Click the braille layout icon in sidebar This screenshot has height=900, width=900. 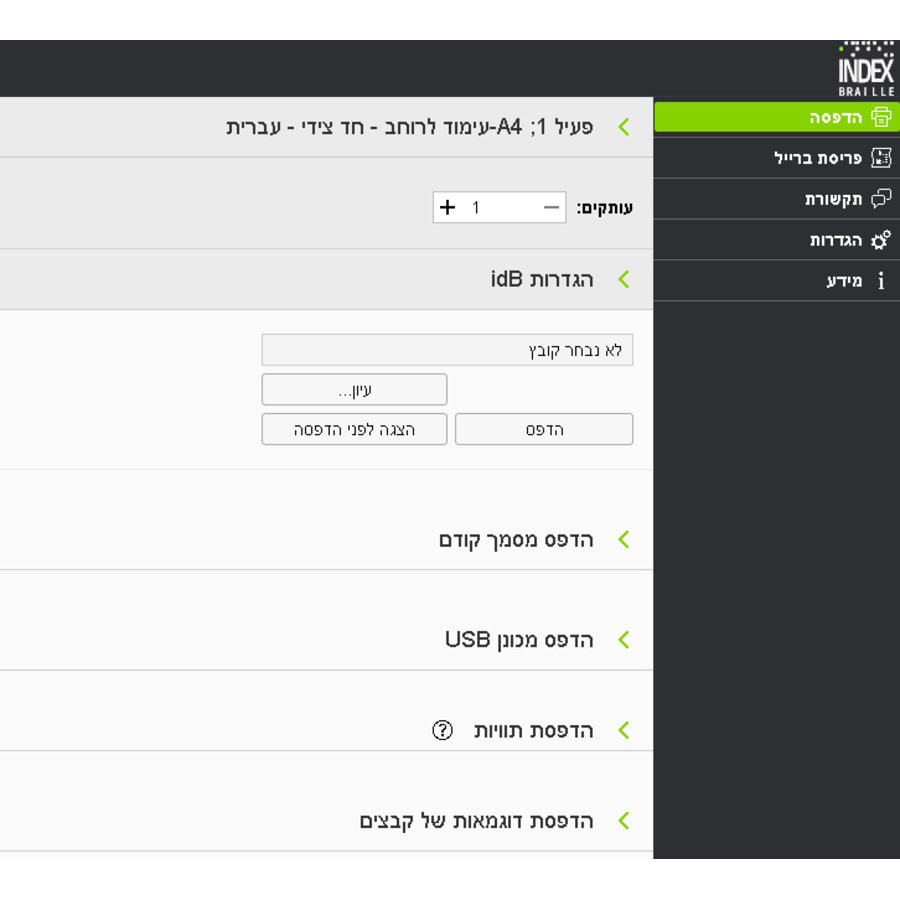[x=881, y=158]
